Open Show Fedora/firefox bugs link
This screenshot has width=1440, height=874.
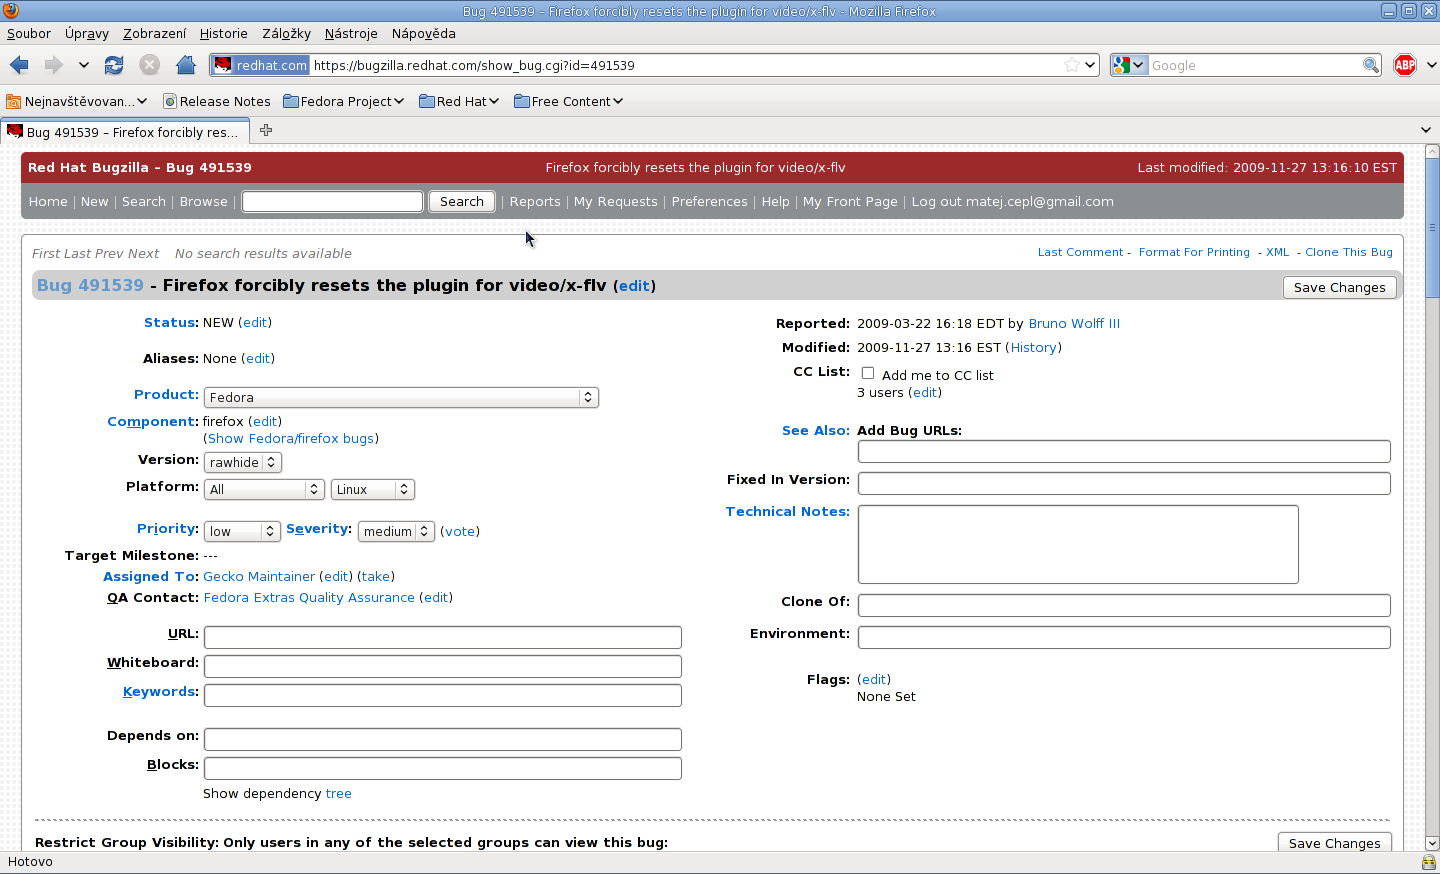tap(291, 438)
